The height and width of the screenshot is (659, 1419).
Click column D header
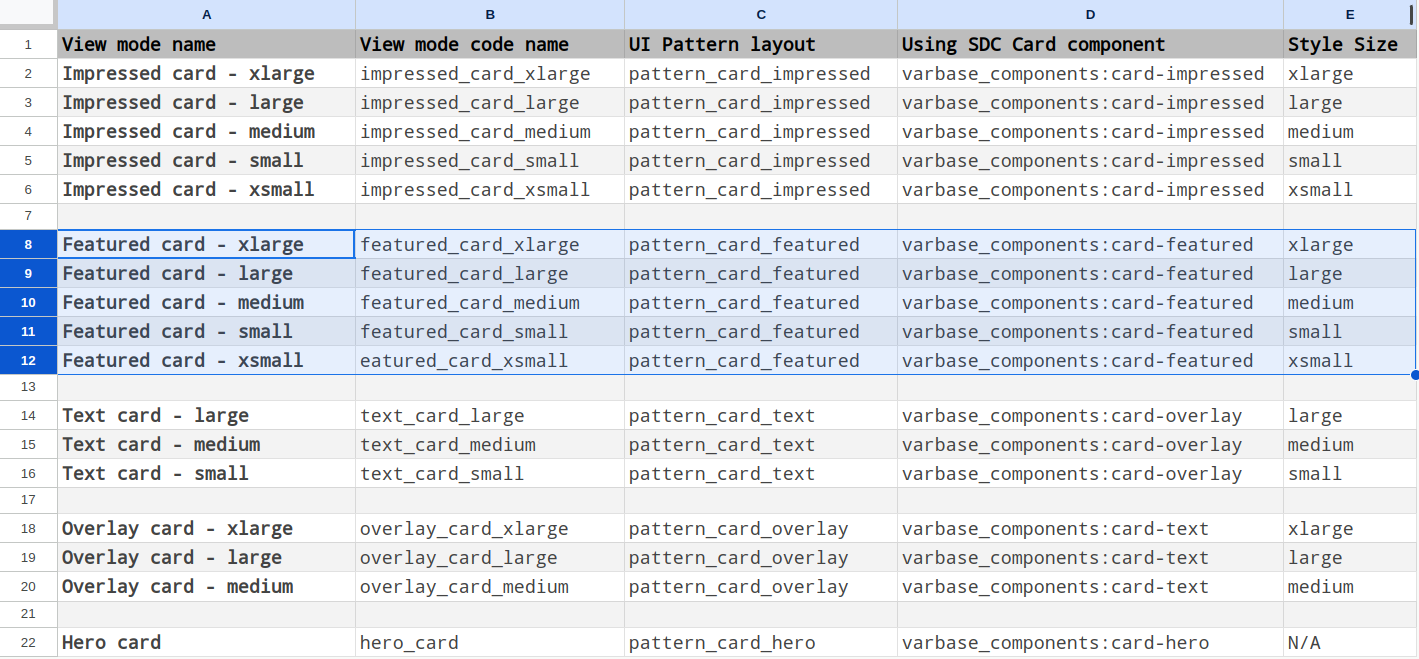[x=1090, y=14]
